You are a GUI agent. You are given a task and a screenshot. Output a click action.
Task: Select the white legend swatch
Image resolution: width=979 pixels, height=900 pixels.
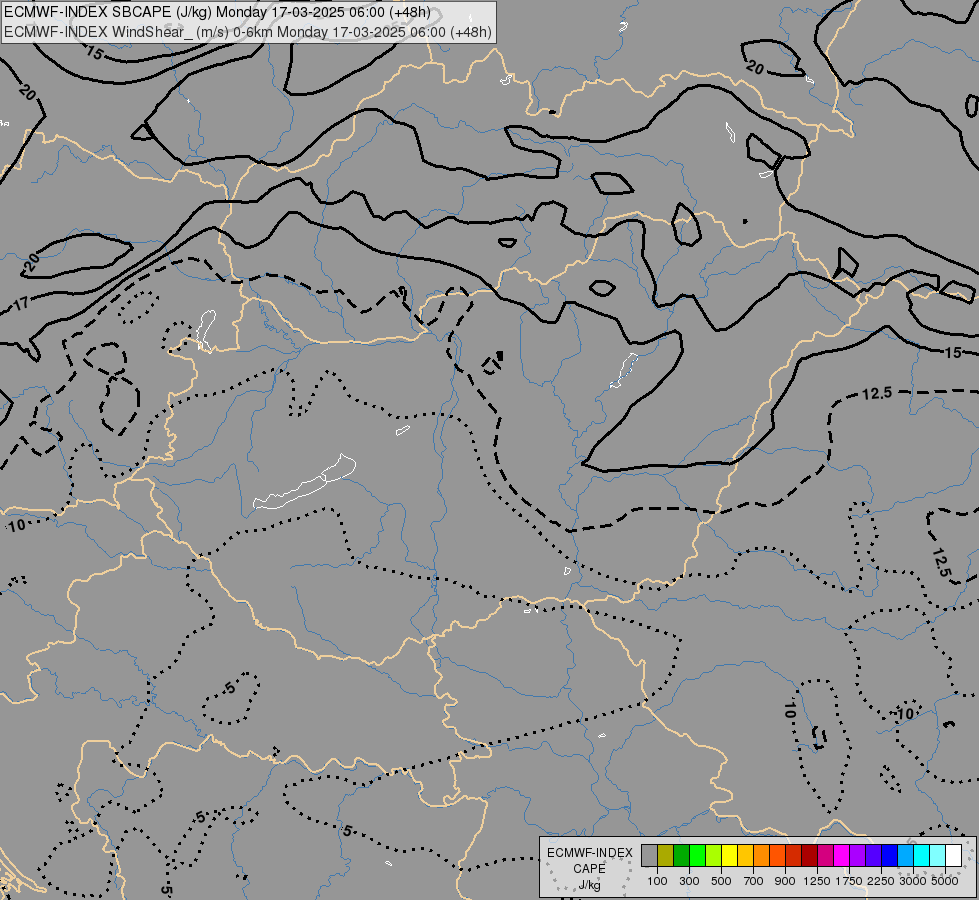(x=953, y=856)
